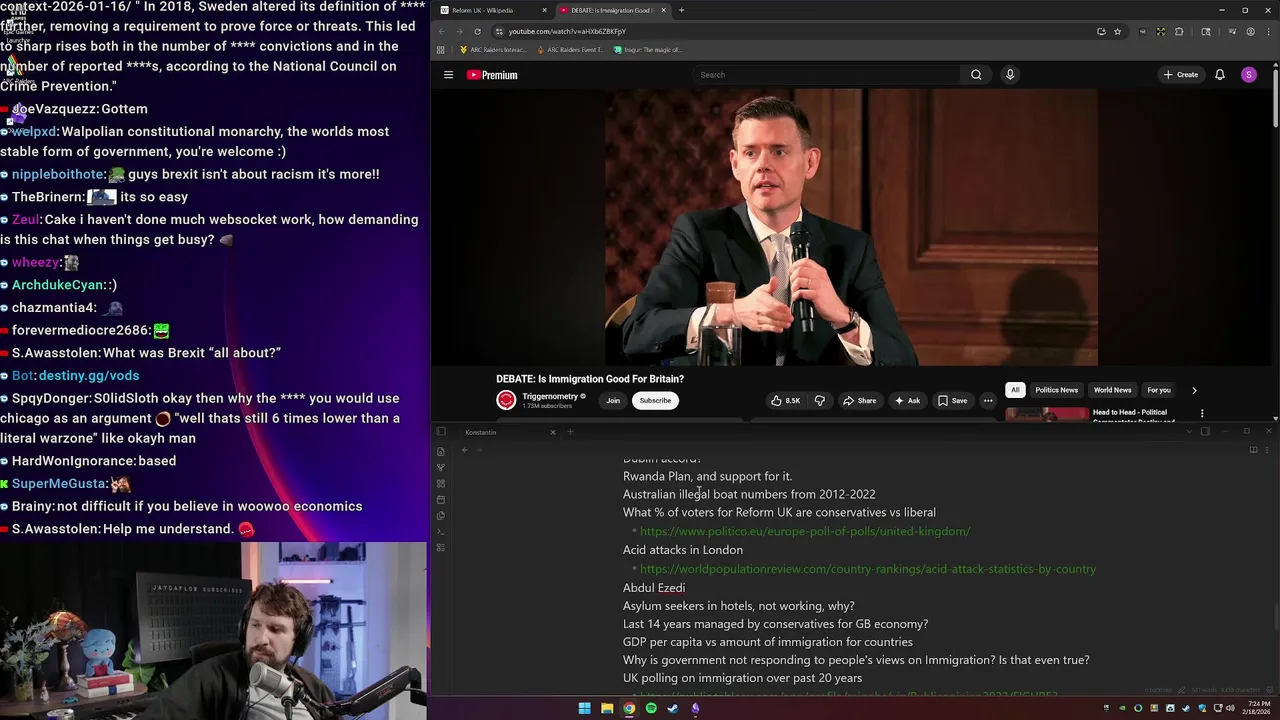The height and width of the screenshot is (720, 1280).
Task: Open options for Head to Head video
Action: click(x=1202, y=413)
